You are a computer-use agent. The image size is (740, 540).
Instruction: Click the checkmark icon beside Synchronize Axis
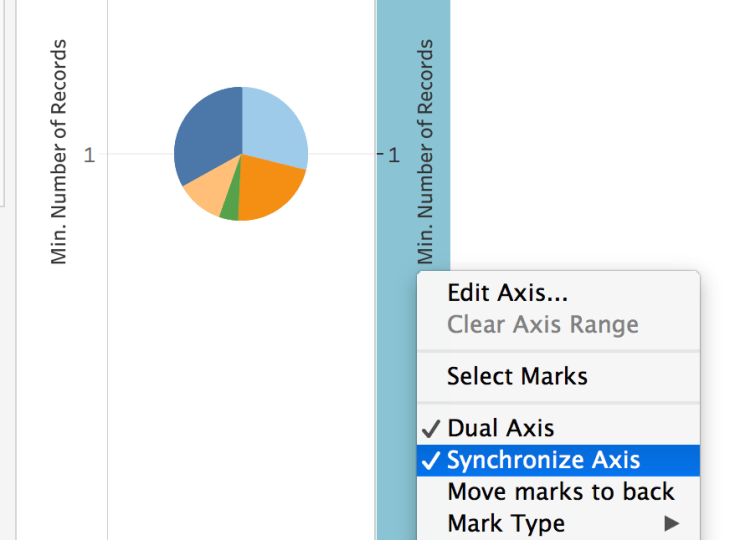(431, 460)
